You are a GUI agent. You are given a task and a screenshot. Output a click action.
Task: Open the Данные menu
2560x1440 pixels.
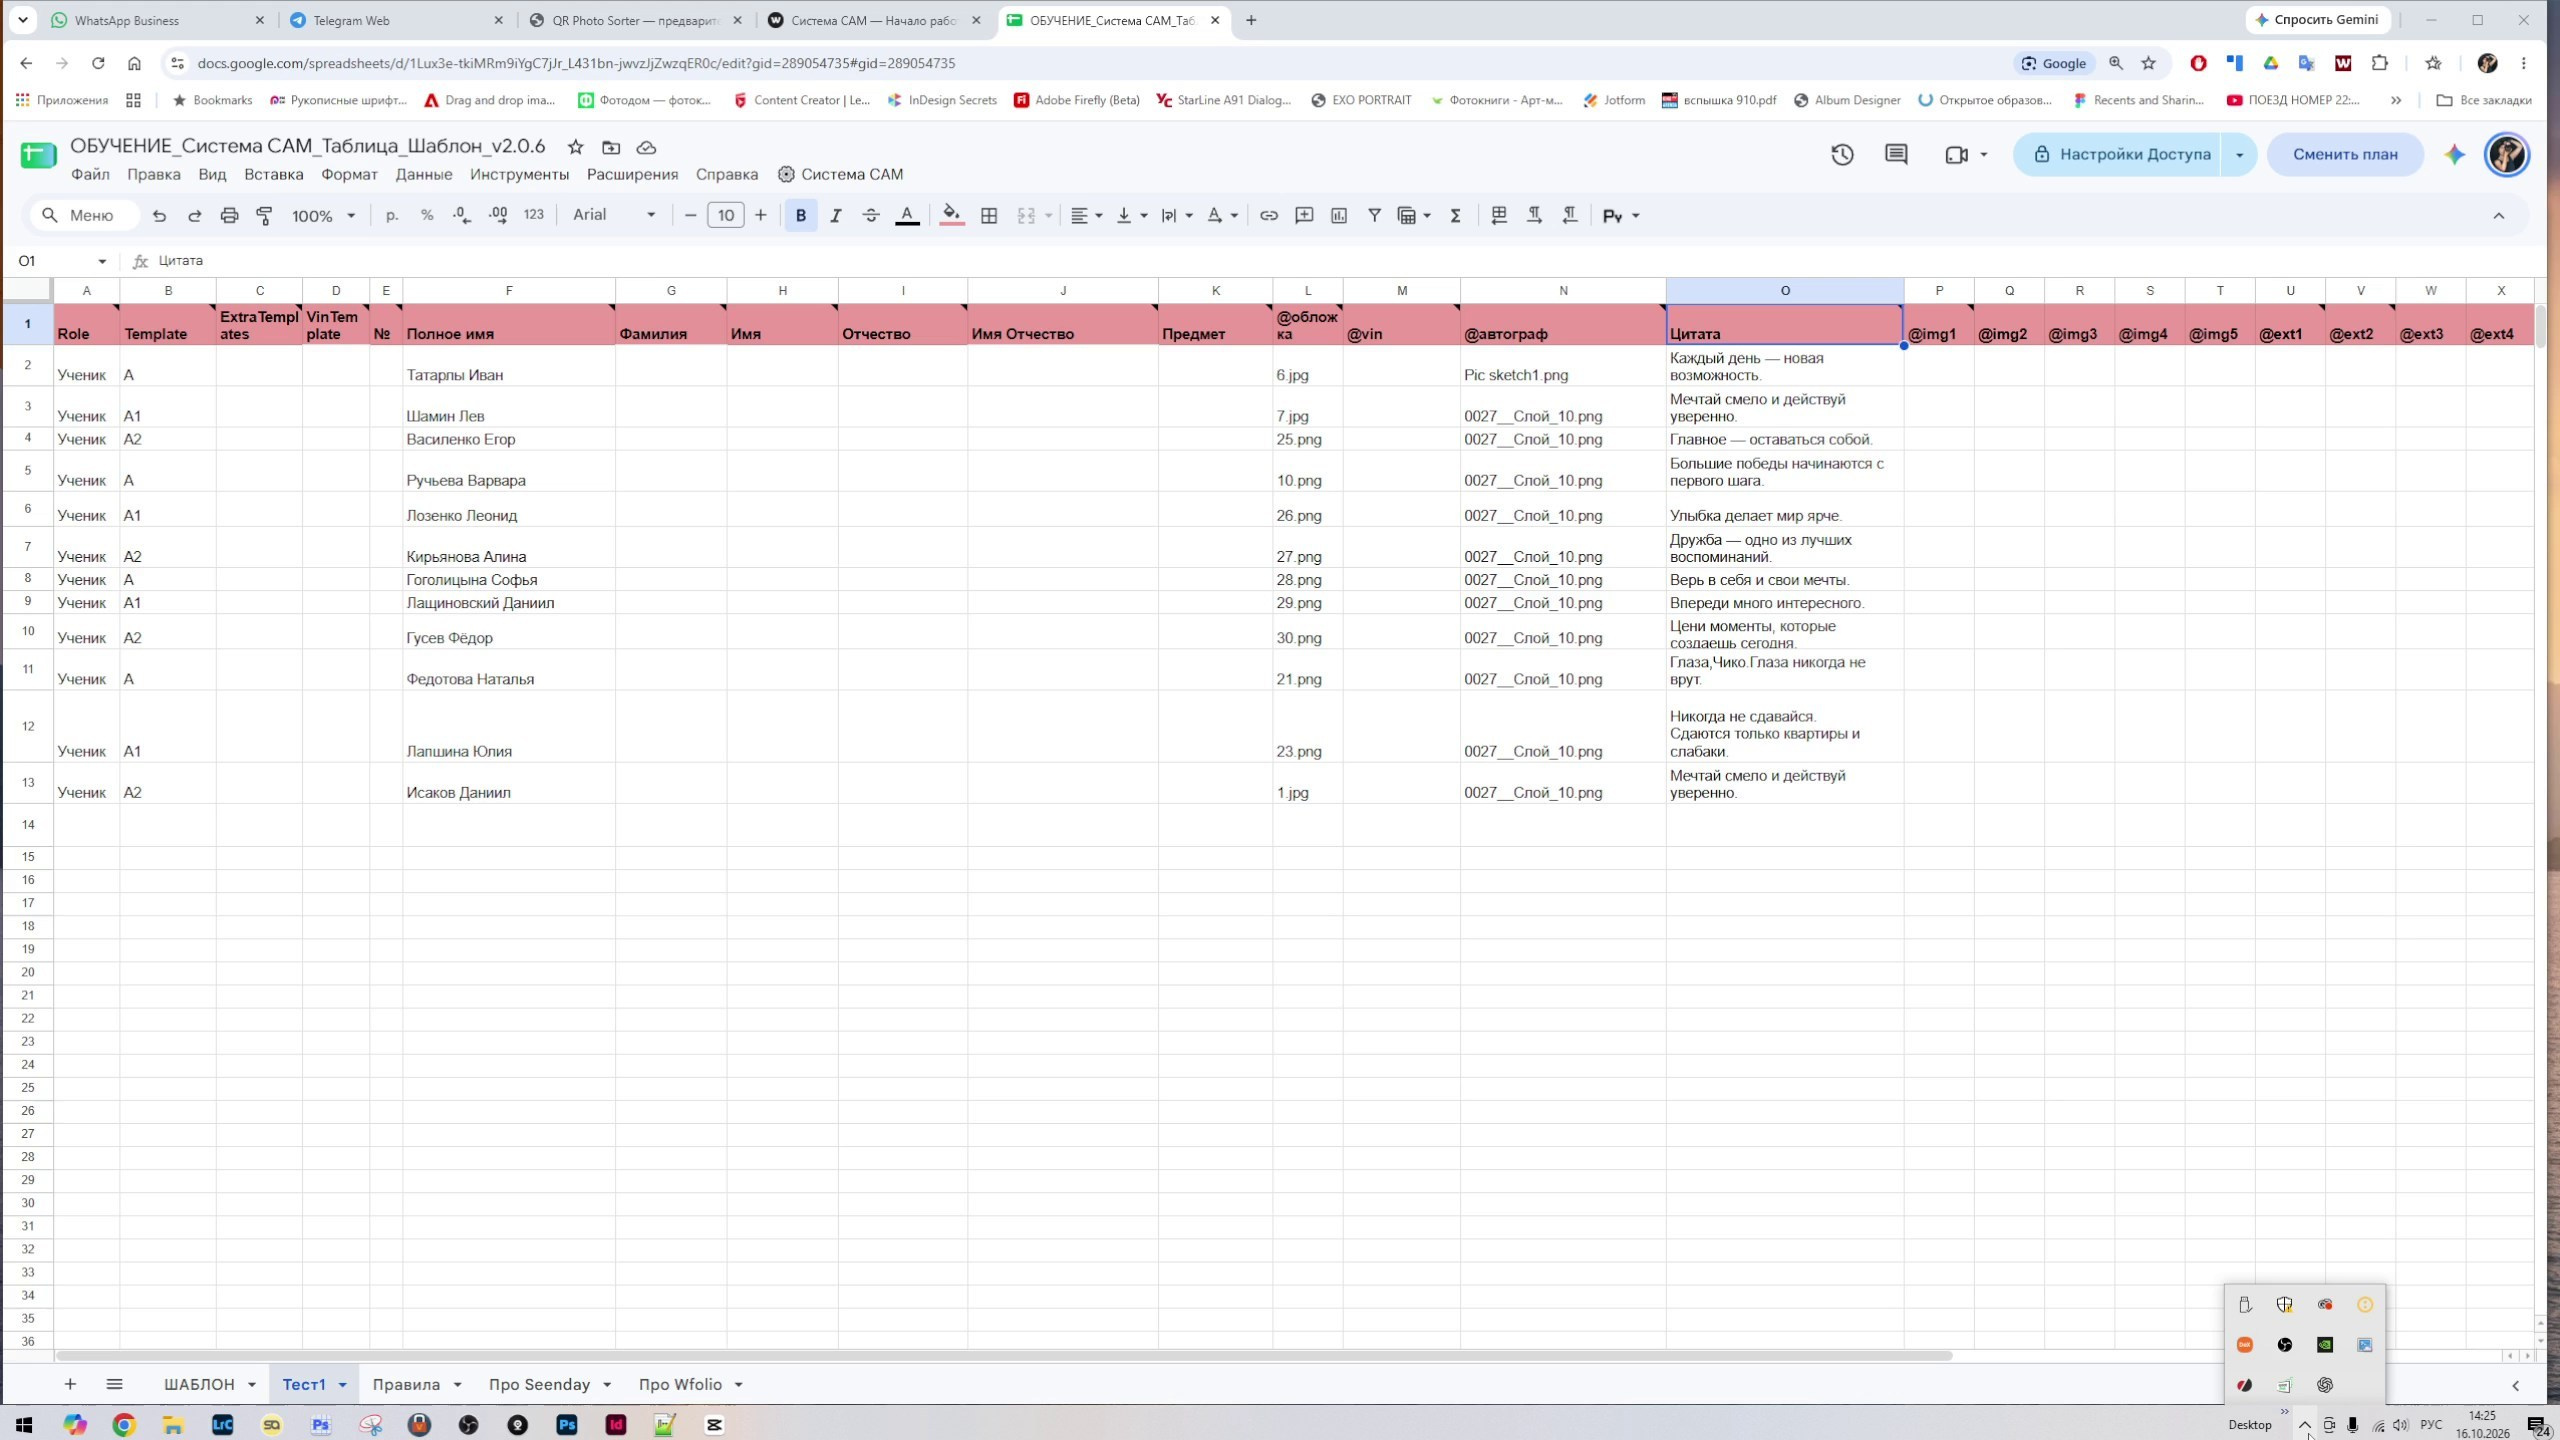click(x=424, y=174)
